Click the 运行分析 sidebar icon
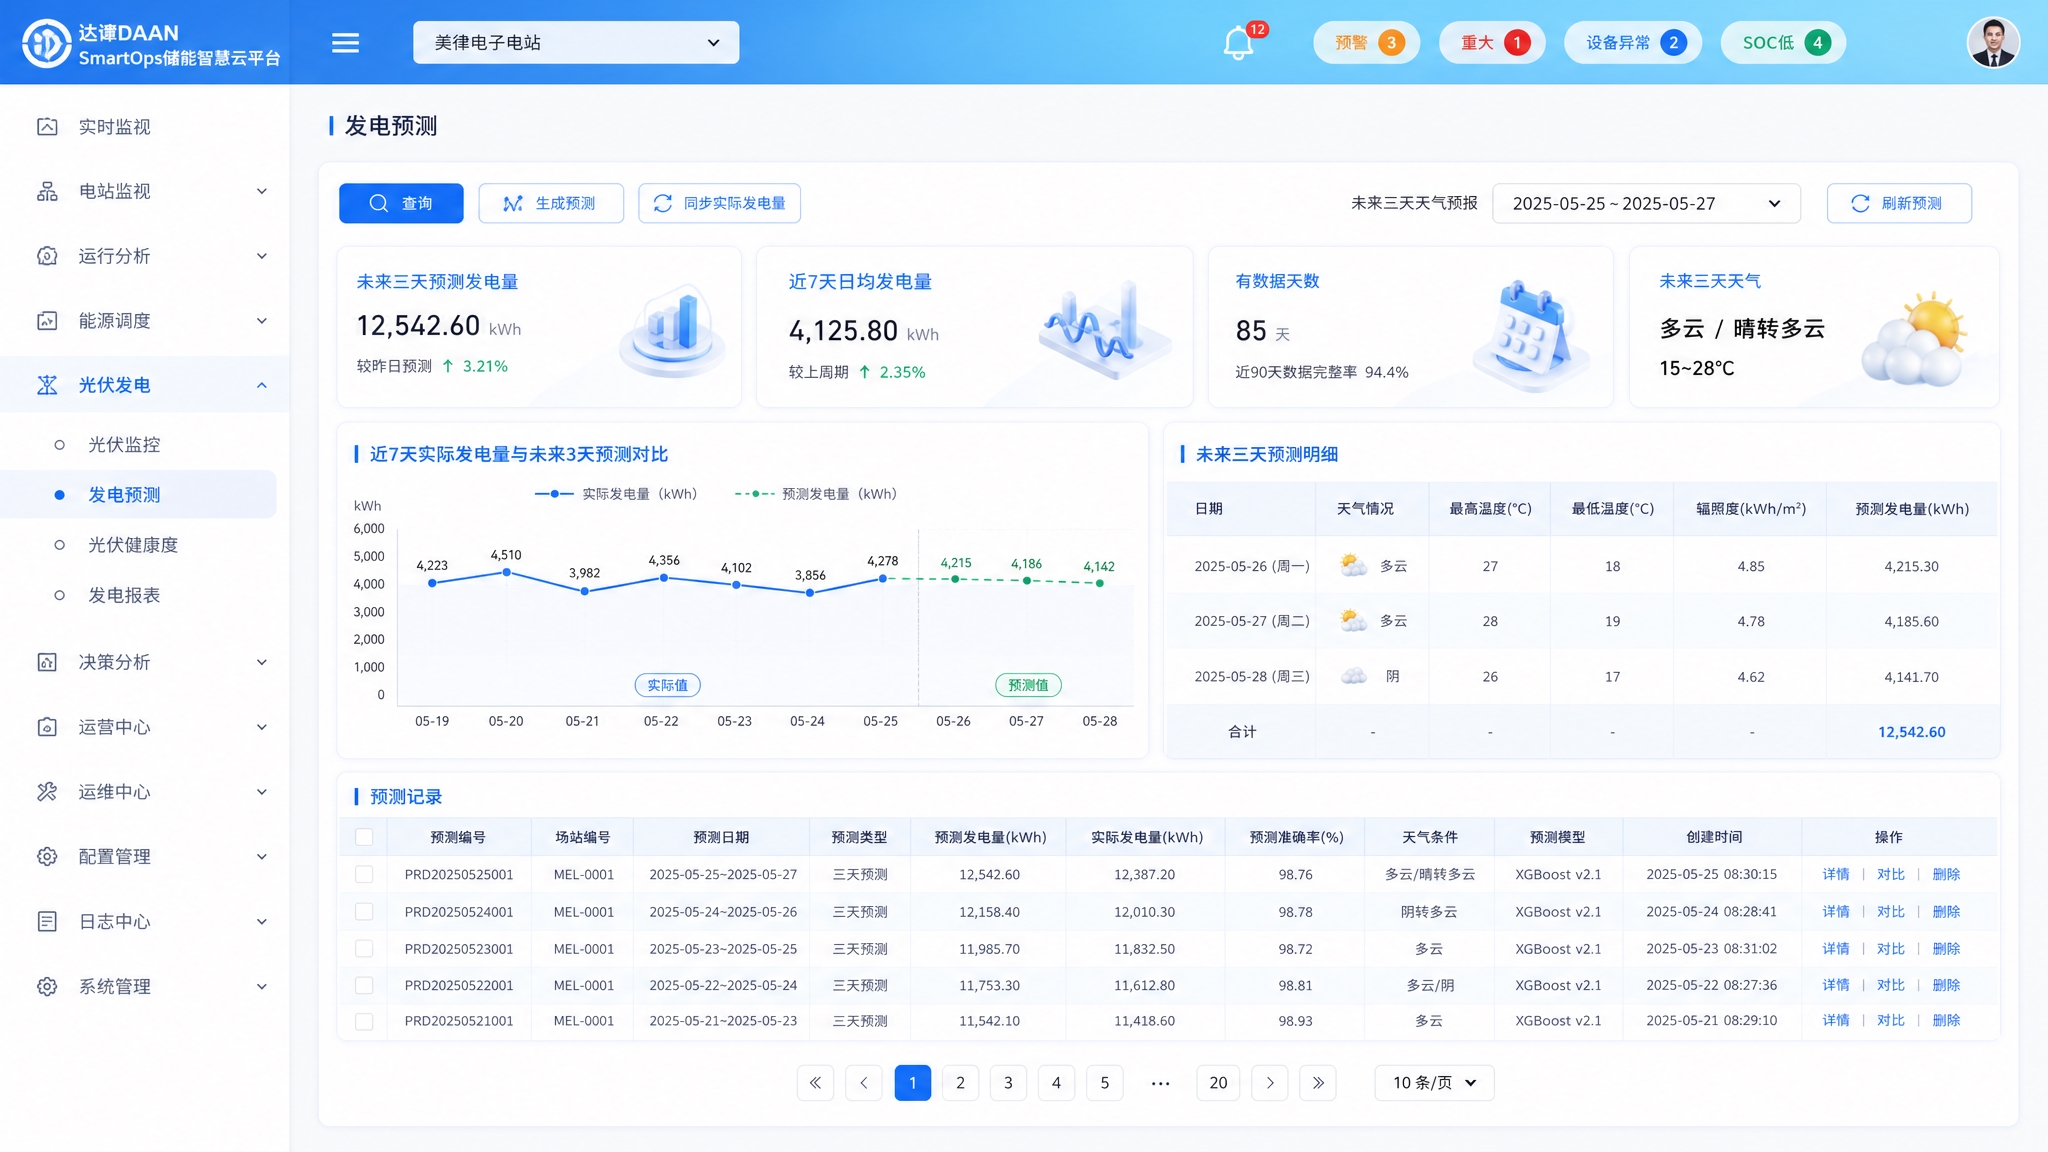 pyautogui.click(x=47, y=256)
